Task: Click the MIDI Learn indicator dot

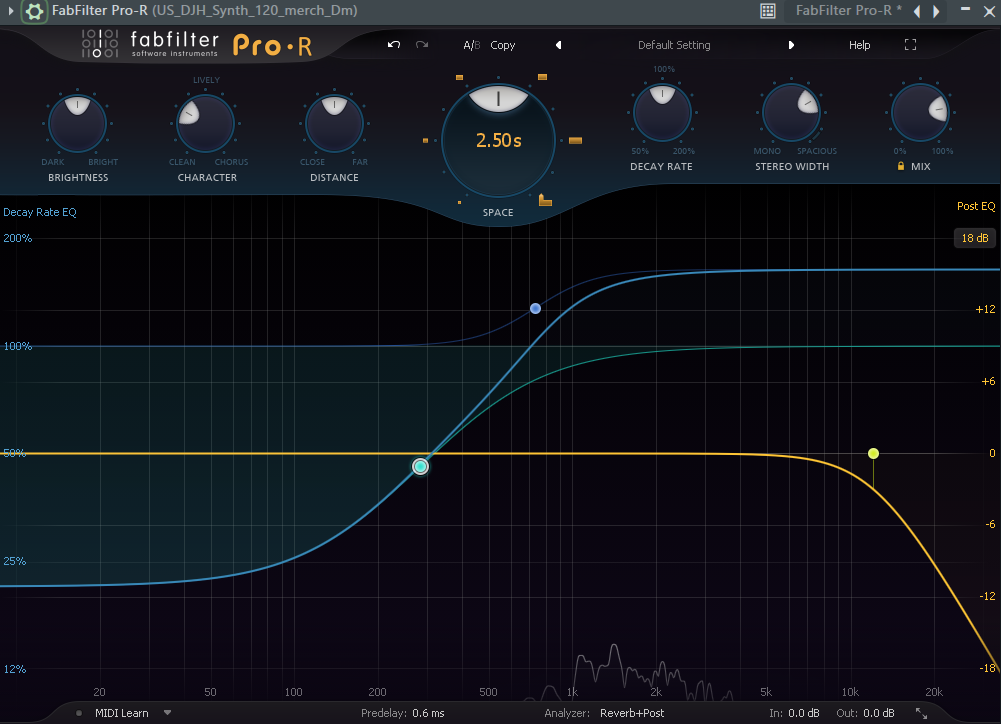Action: click(79, 713)
